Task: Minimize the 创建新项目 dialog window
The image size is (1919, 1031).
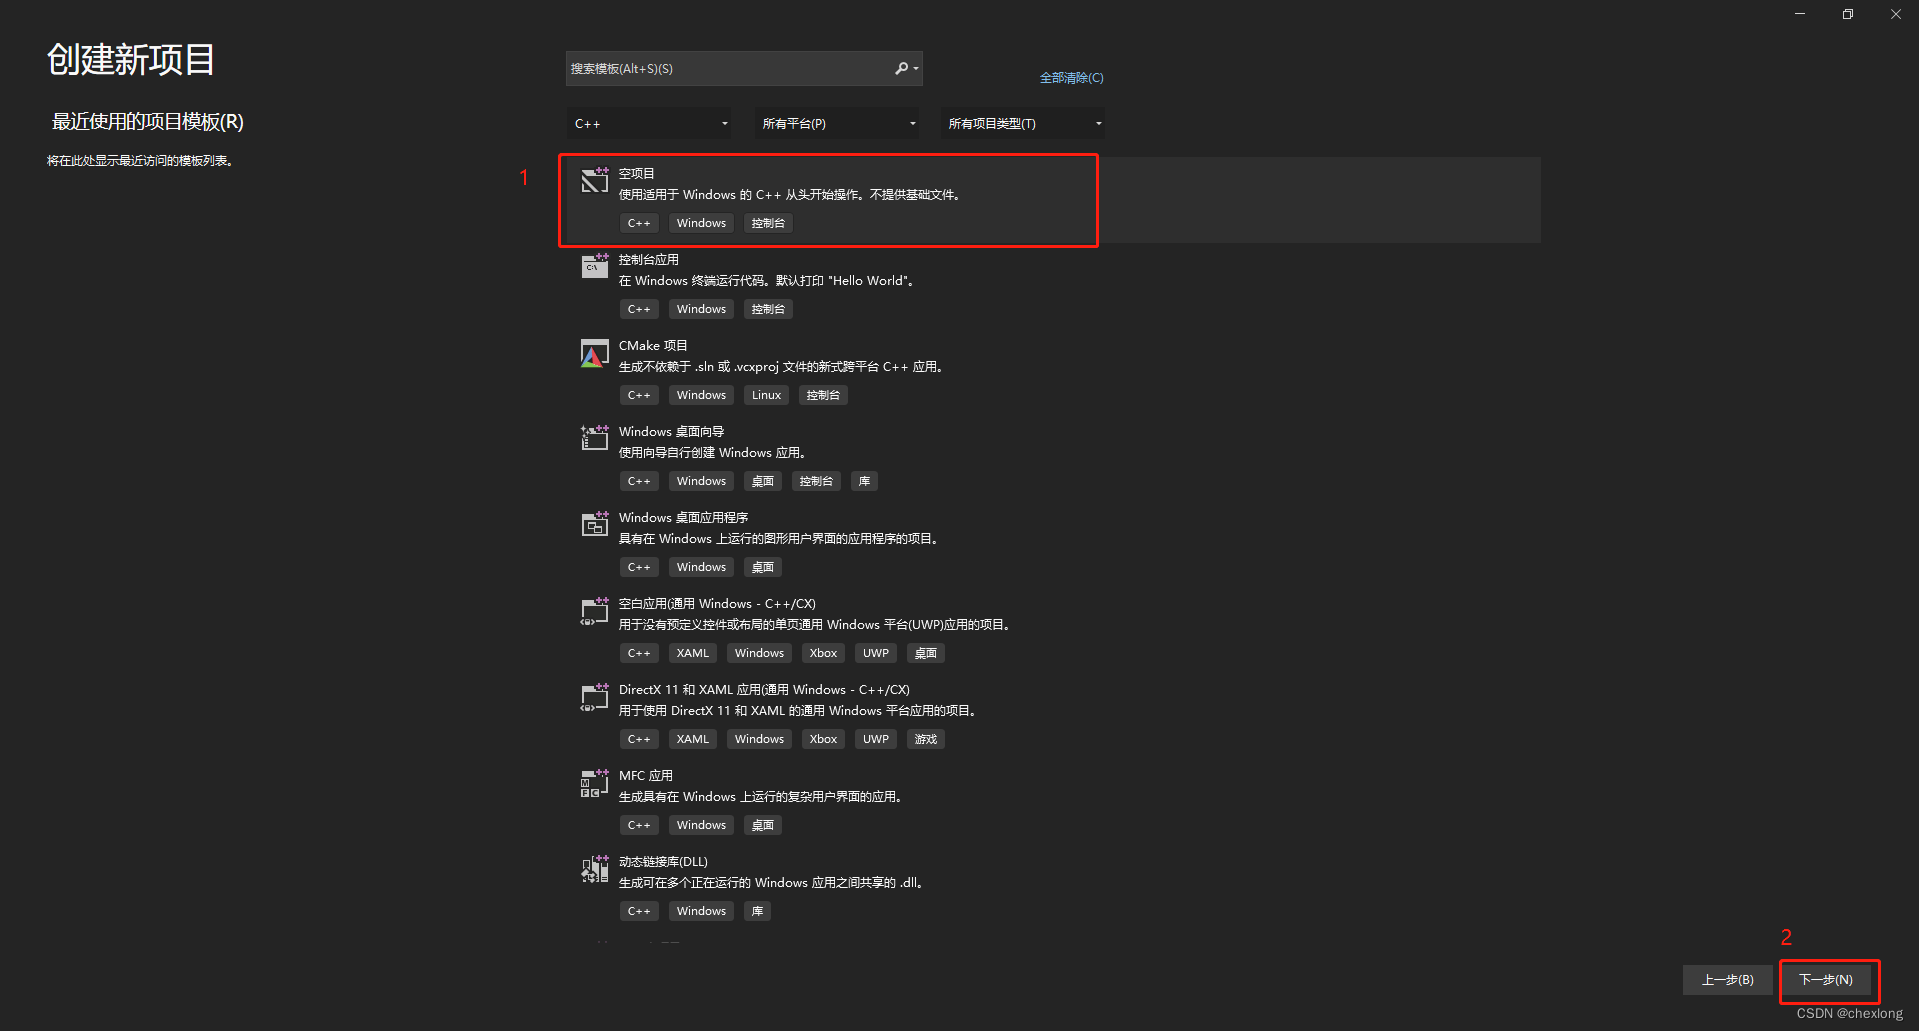Action: [x=1800, y=14]
